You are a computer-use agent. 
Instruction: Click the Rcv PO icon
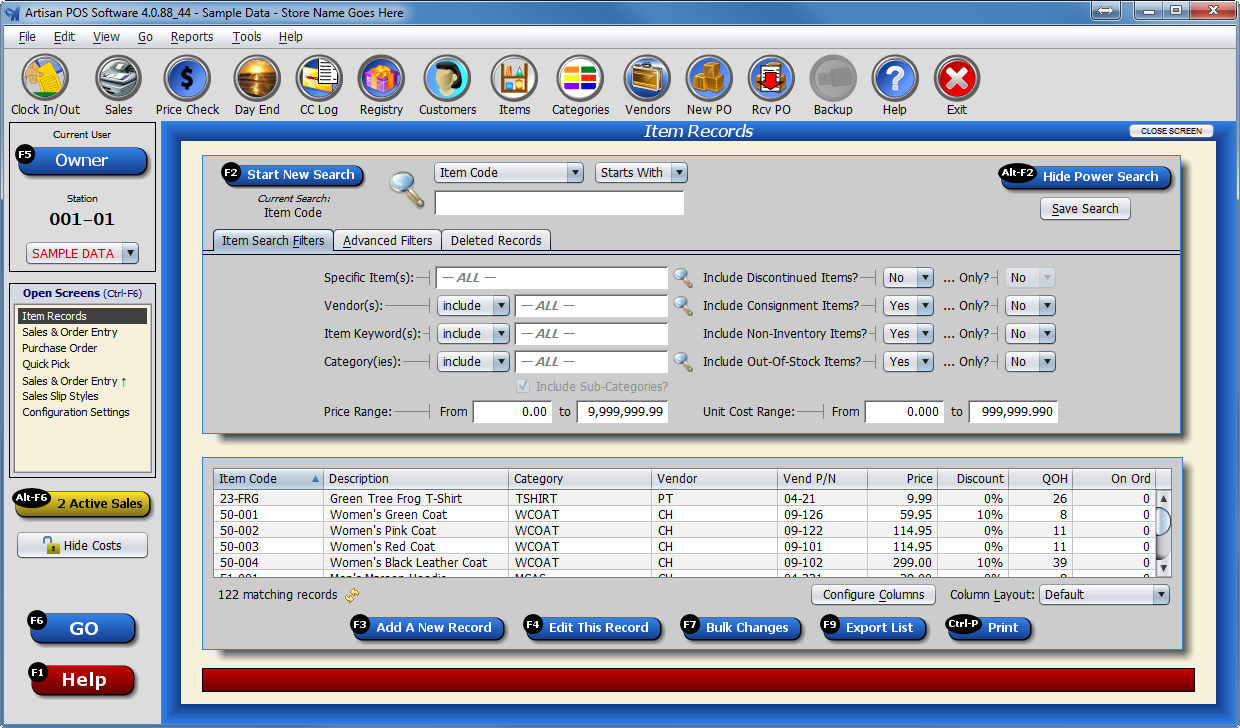pos(771,78)
